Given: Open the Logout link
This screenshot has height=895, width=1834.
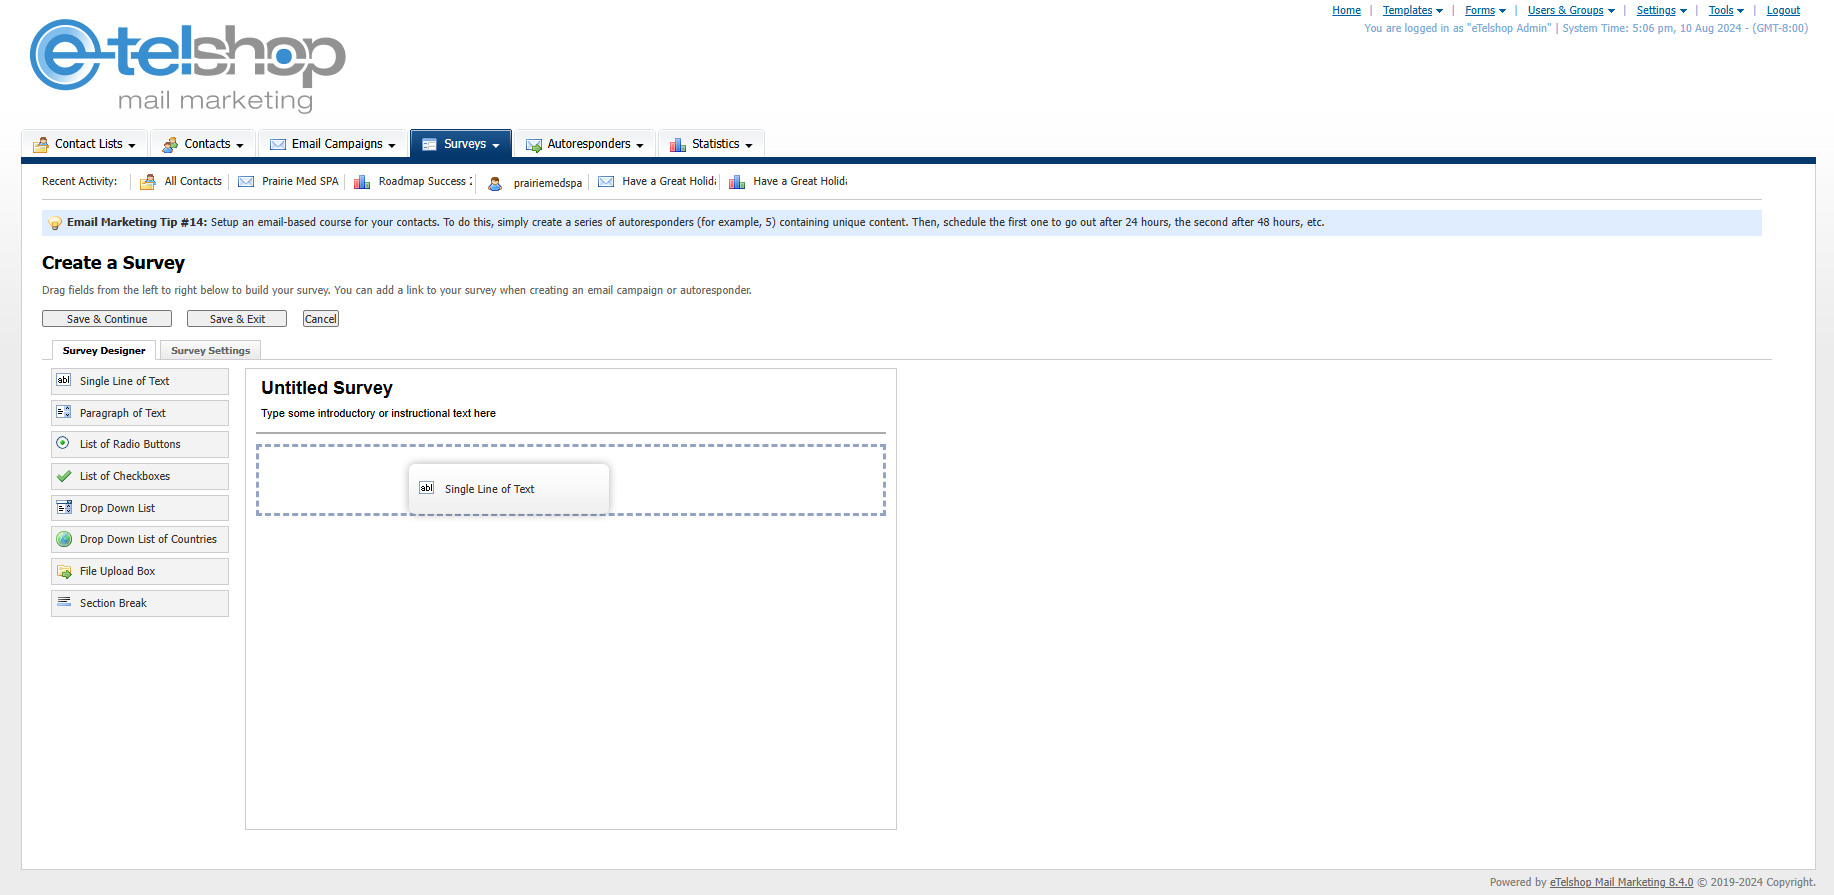Looking at the screenshot, I should 1783,11.
